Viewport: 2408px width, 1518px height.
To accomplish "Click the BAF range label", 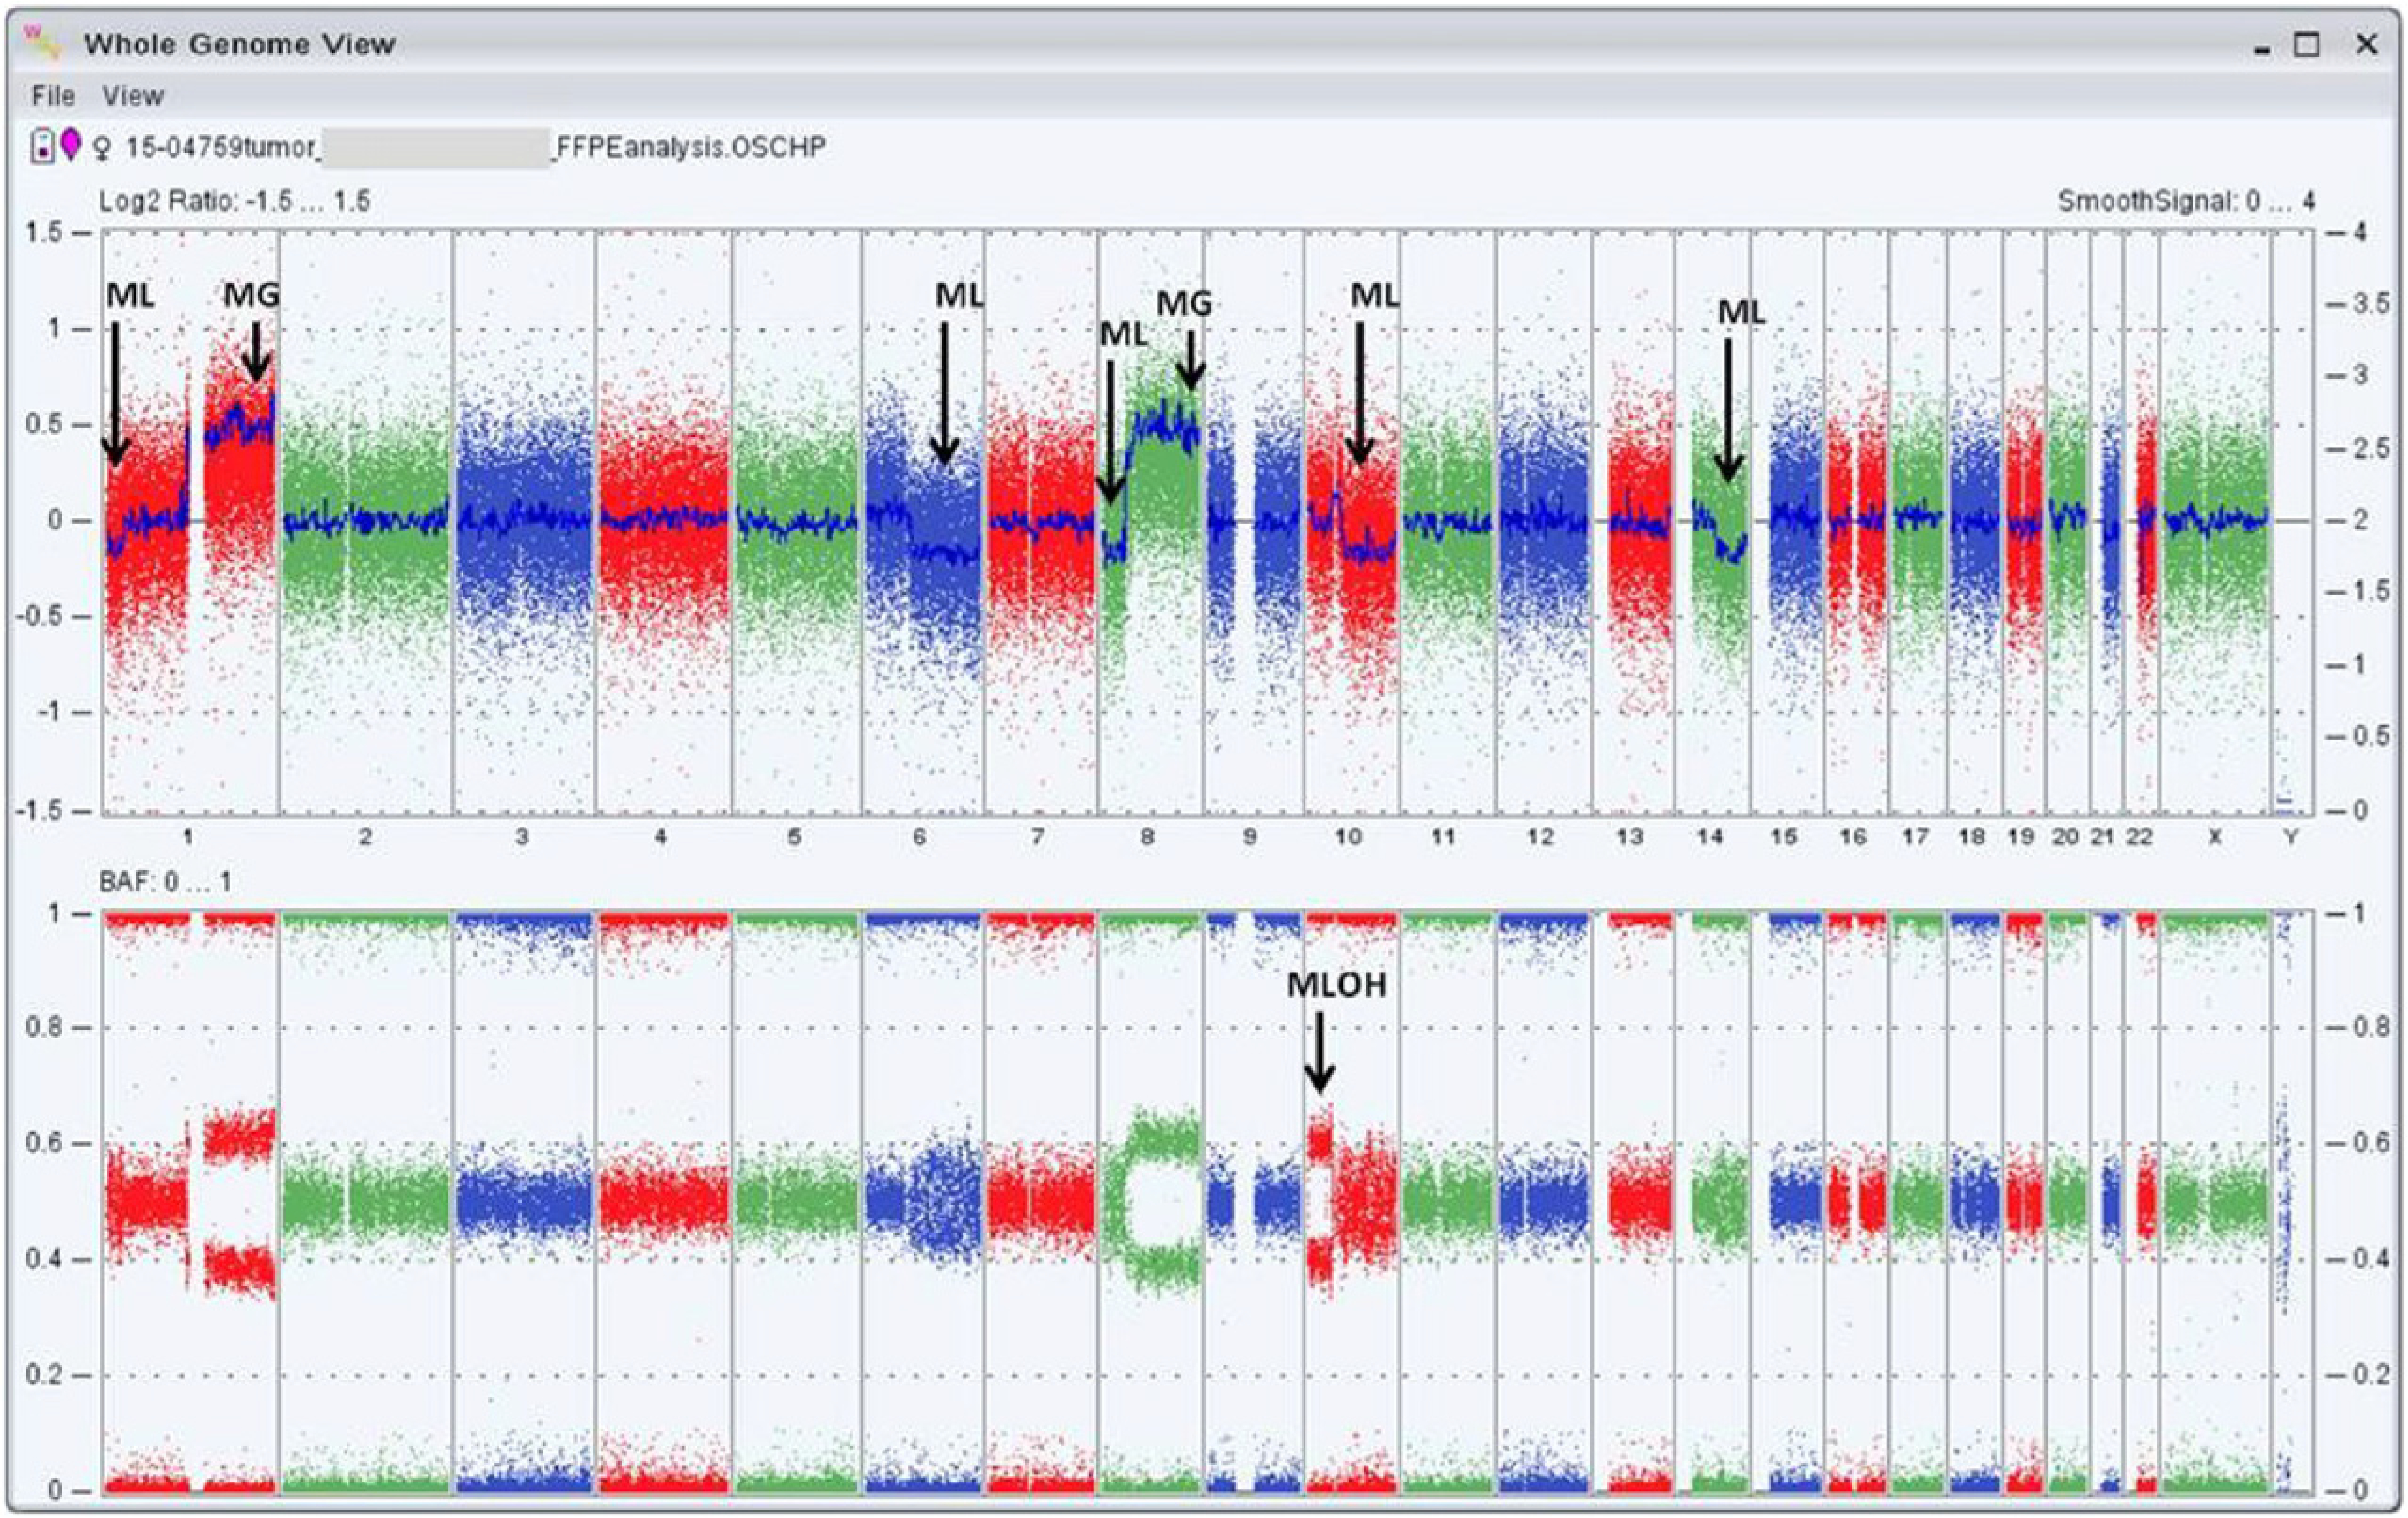I will coord(165,882).
